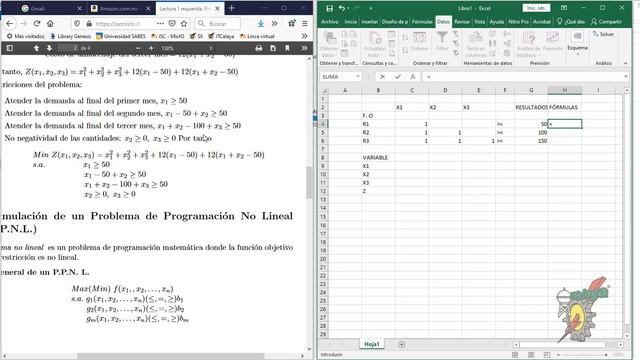Save the Excel workbook with the disk icon

tap(329, 8)
